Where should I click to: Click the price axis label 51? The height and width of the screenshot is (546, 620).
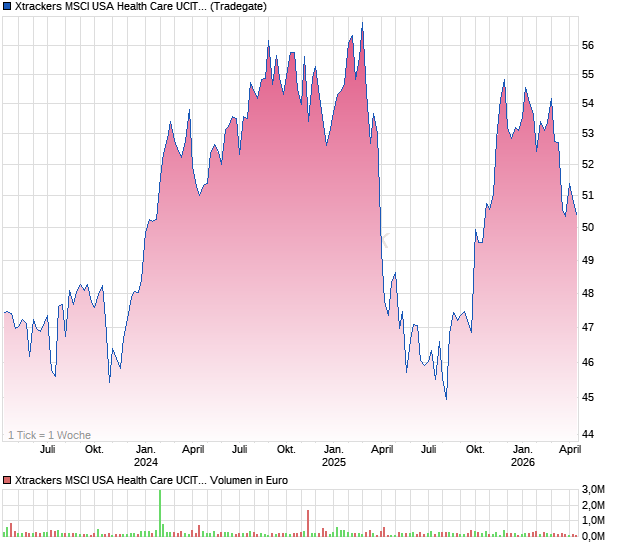click(588, 195)
